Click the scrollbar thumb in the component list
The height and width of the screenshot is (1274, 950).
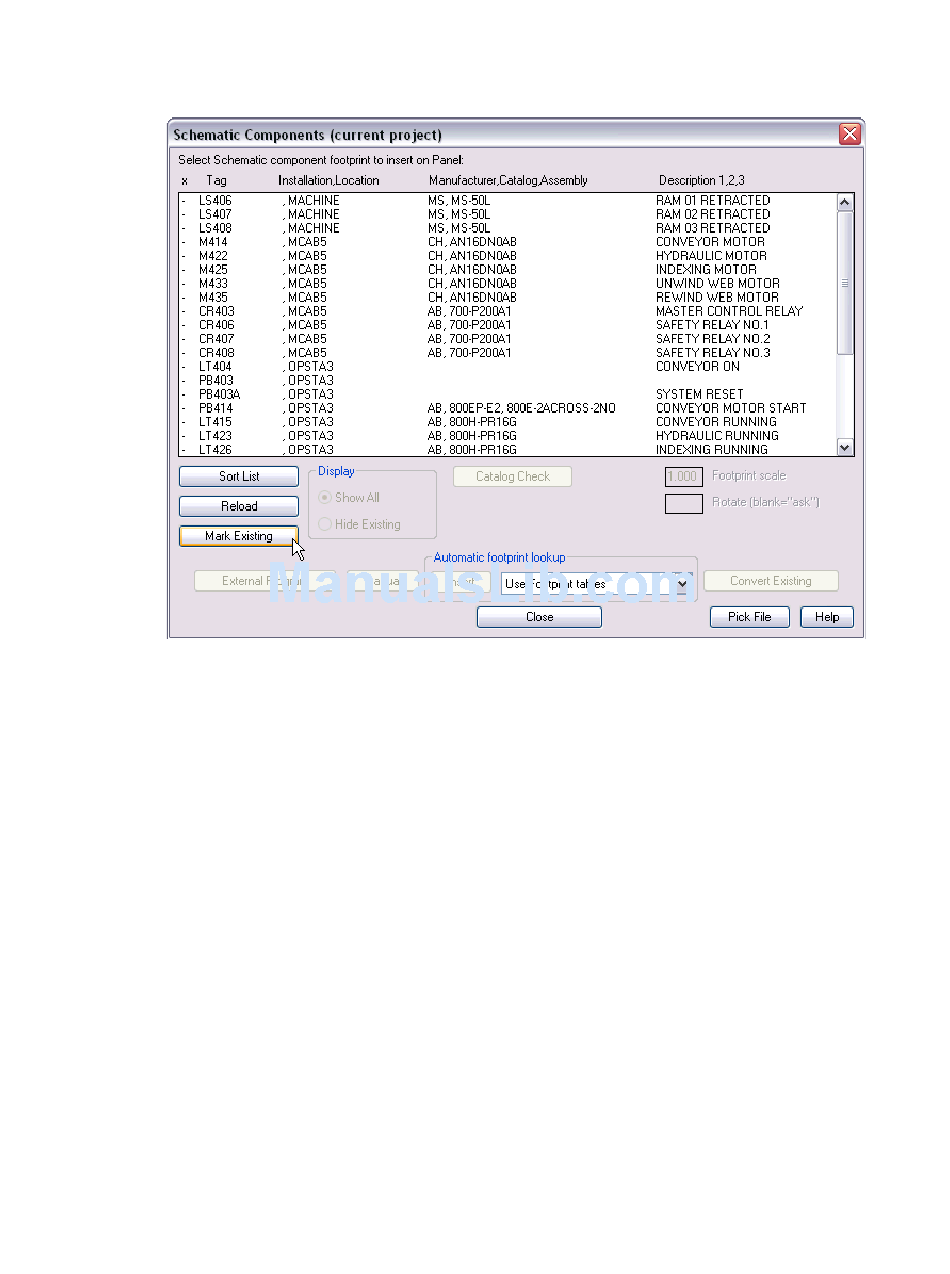tap(845, 283)
